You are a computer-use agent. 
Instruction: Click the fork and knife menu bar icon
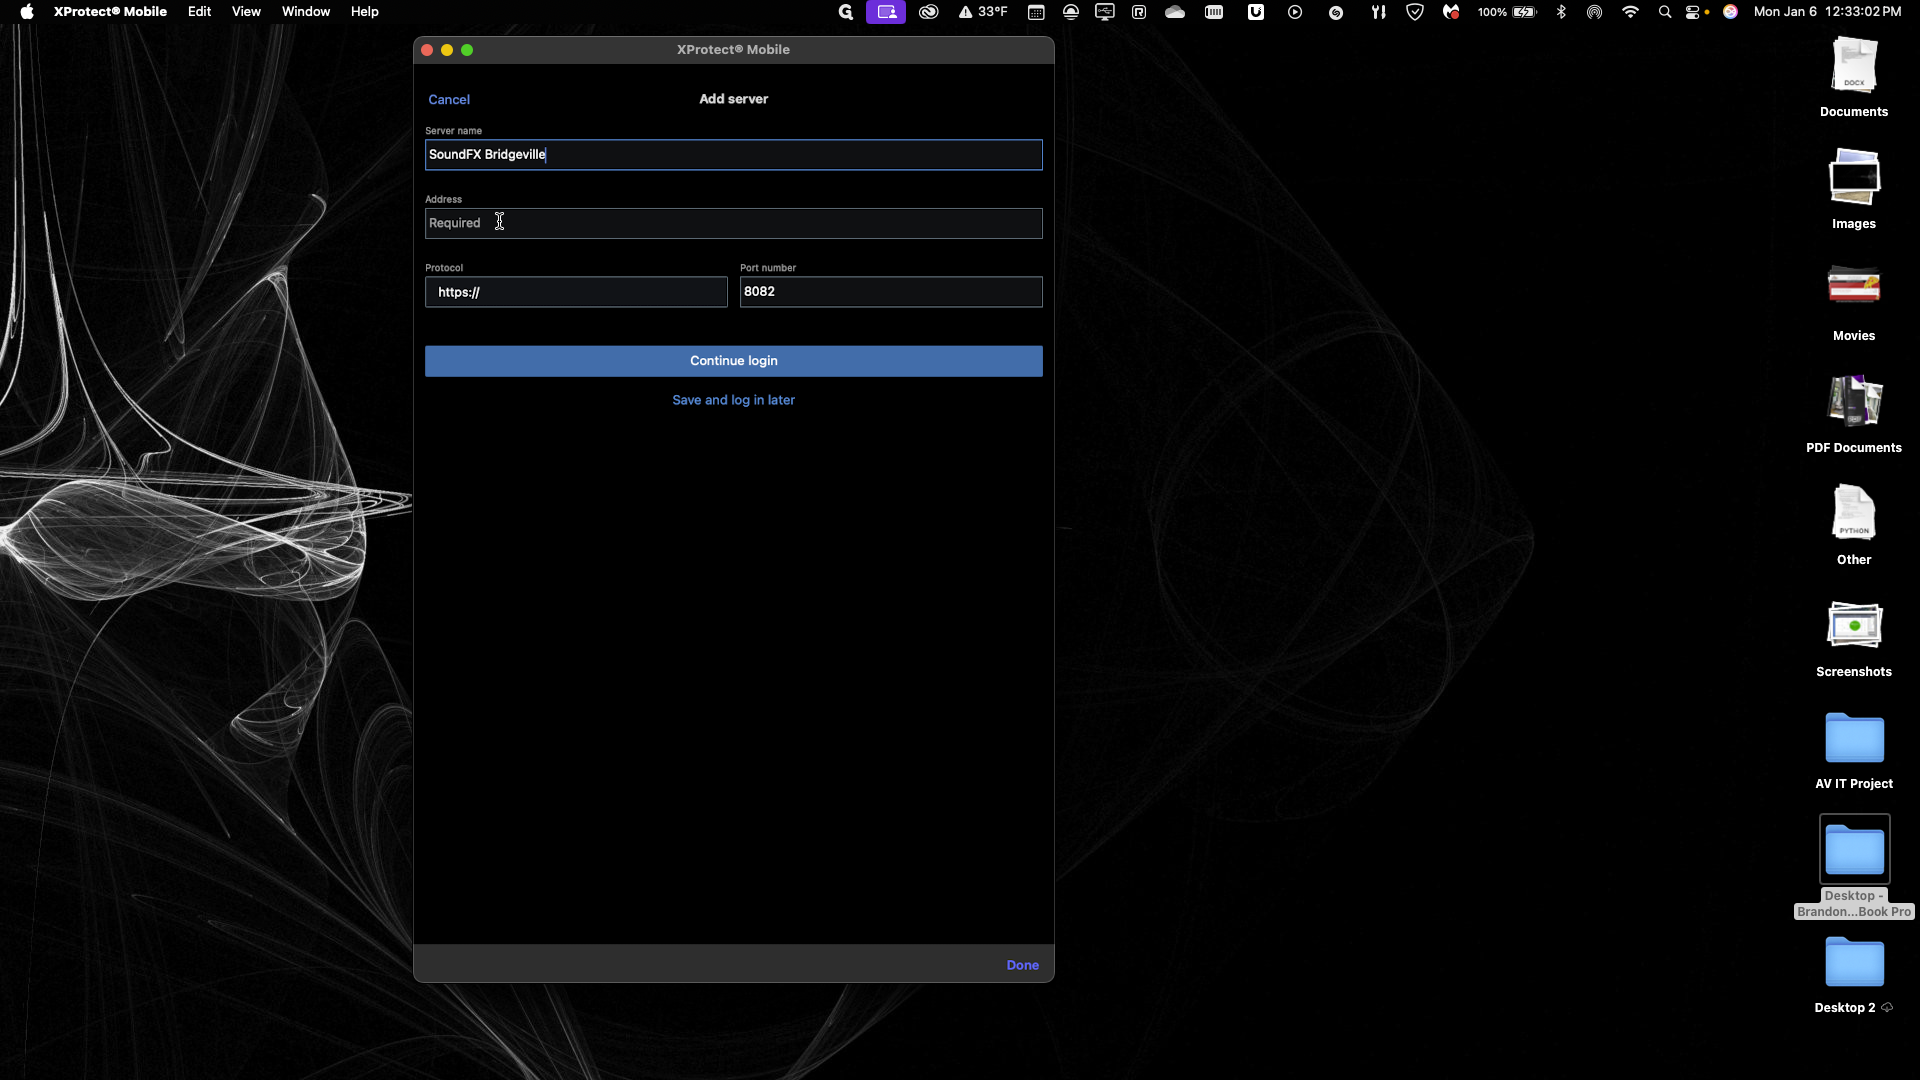pyautogui.click(x=1378, y=12)
